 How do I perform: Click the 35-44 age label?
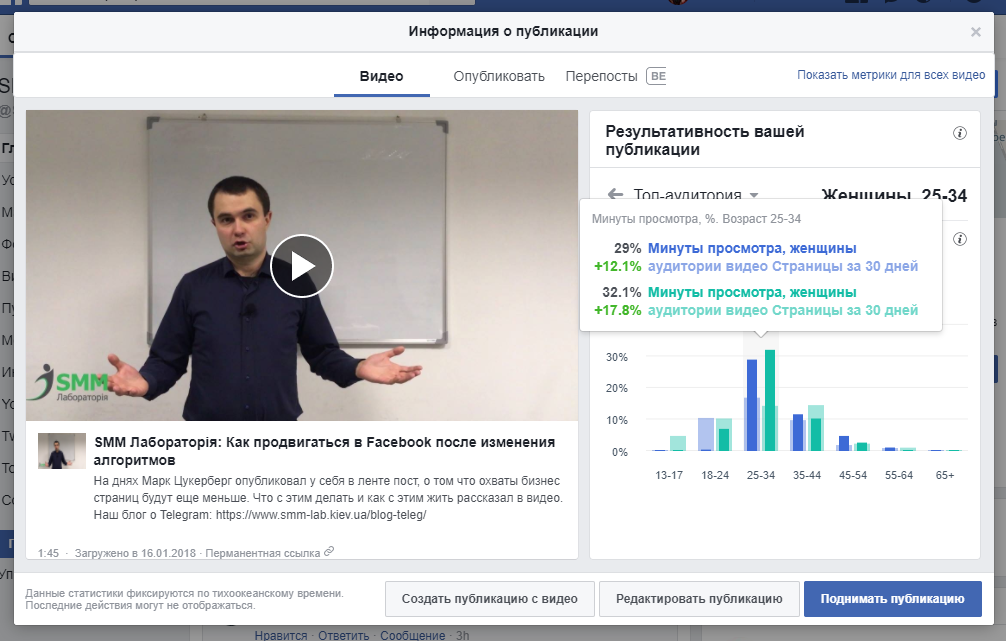pyautogui.click(x=807, y=475)
